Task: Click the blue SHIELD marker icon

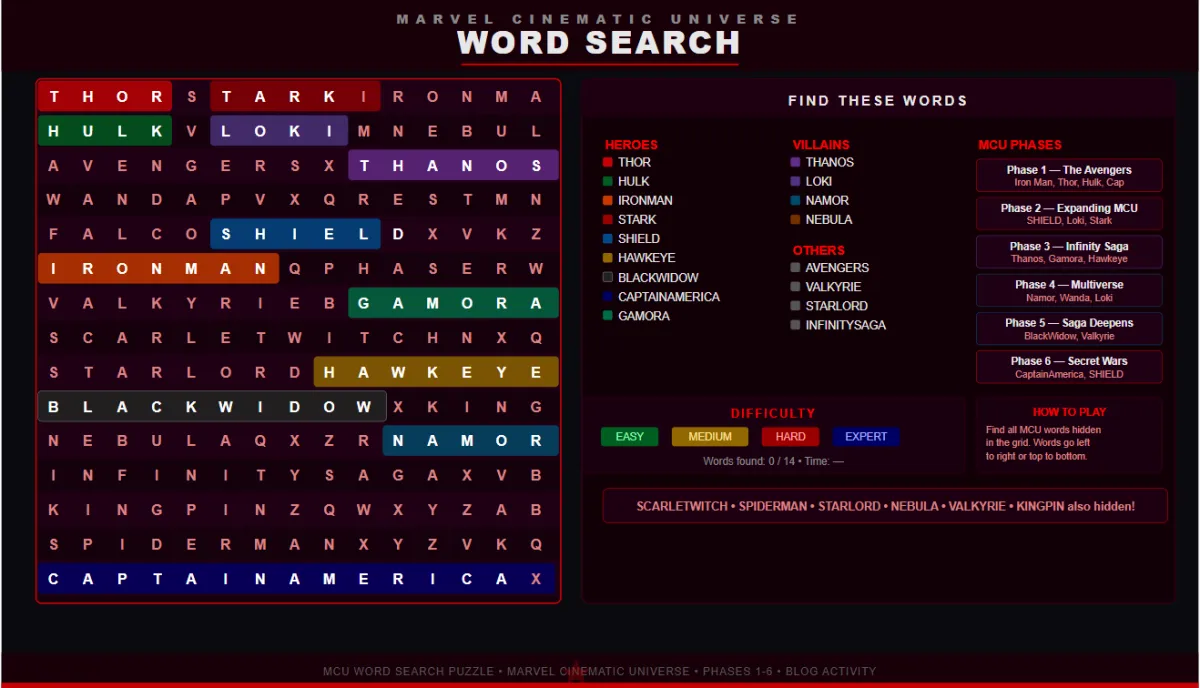Action: tap(608, 238)
